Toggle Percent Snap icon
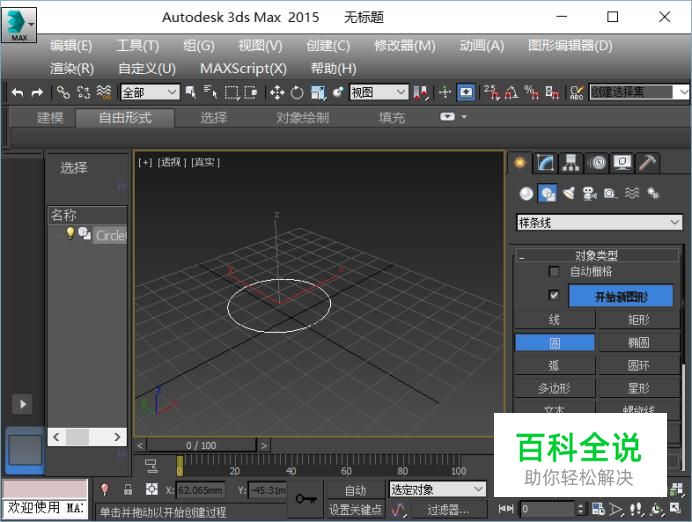This screenshot has width=692, height=522. click(532, 93)
